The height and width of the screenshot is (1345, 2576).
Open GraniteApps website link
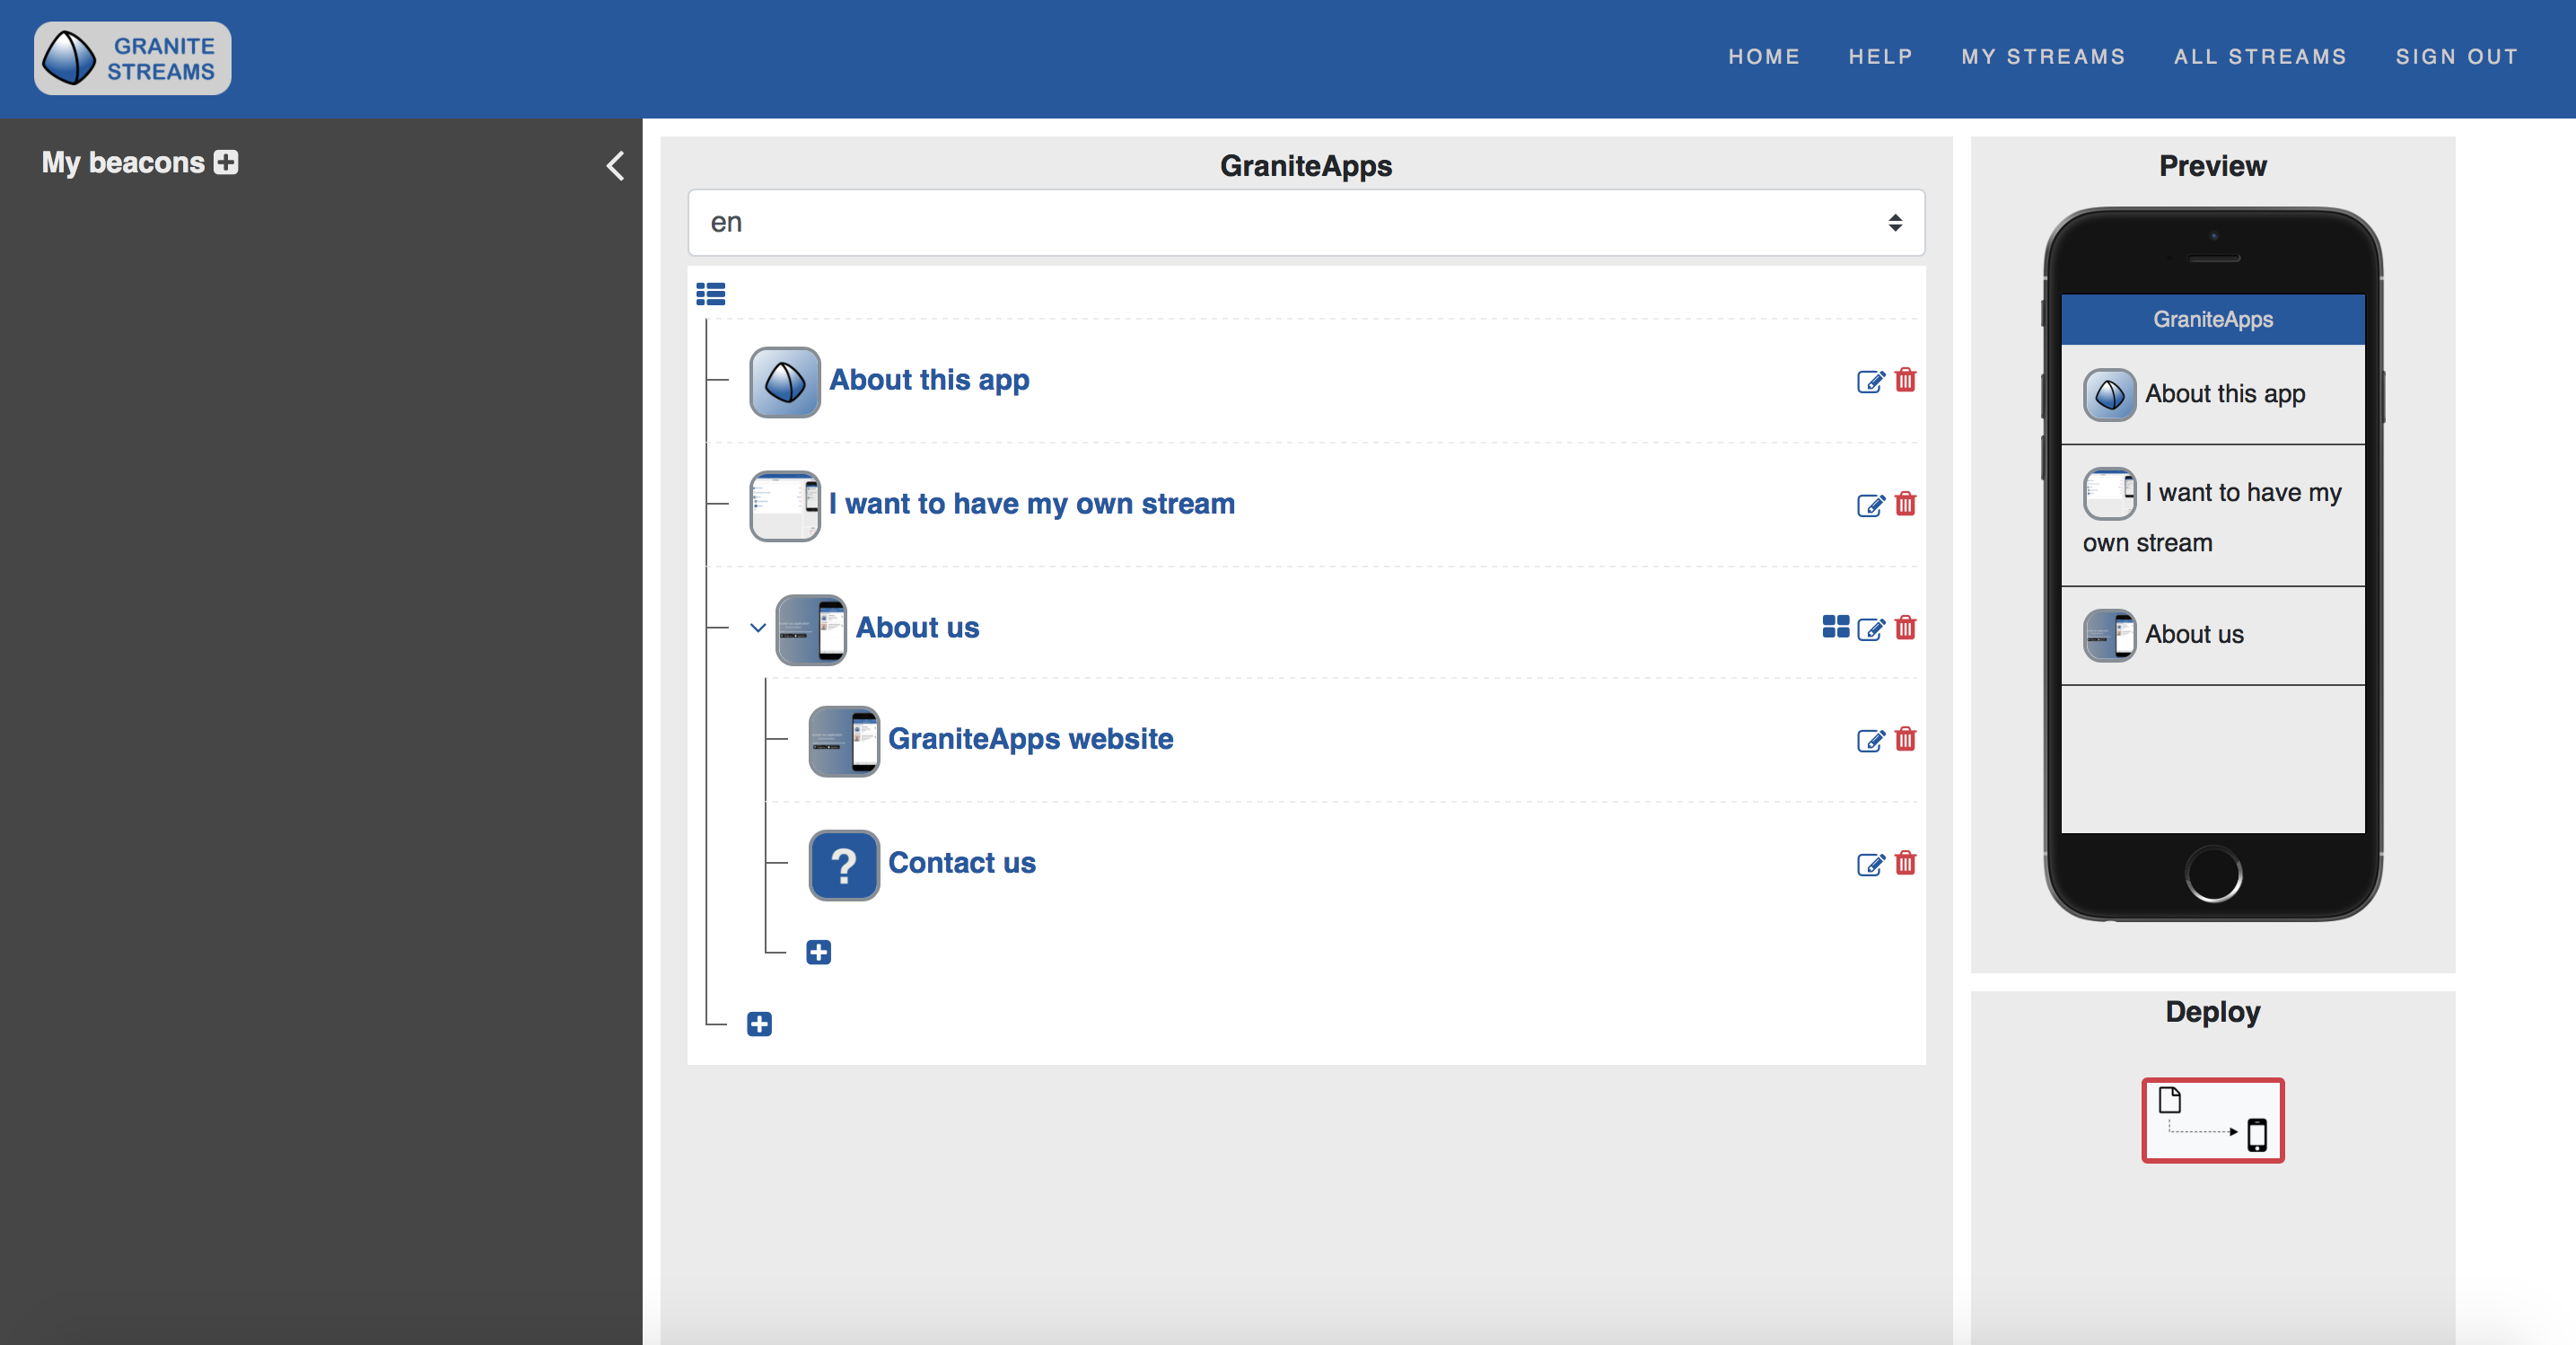pyautogui.click(x=1031, y=739)
